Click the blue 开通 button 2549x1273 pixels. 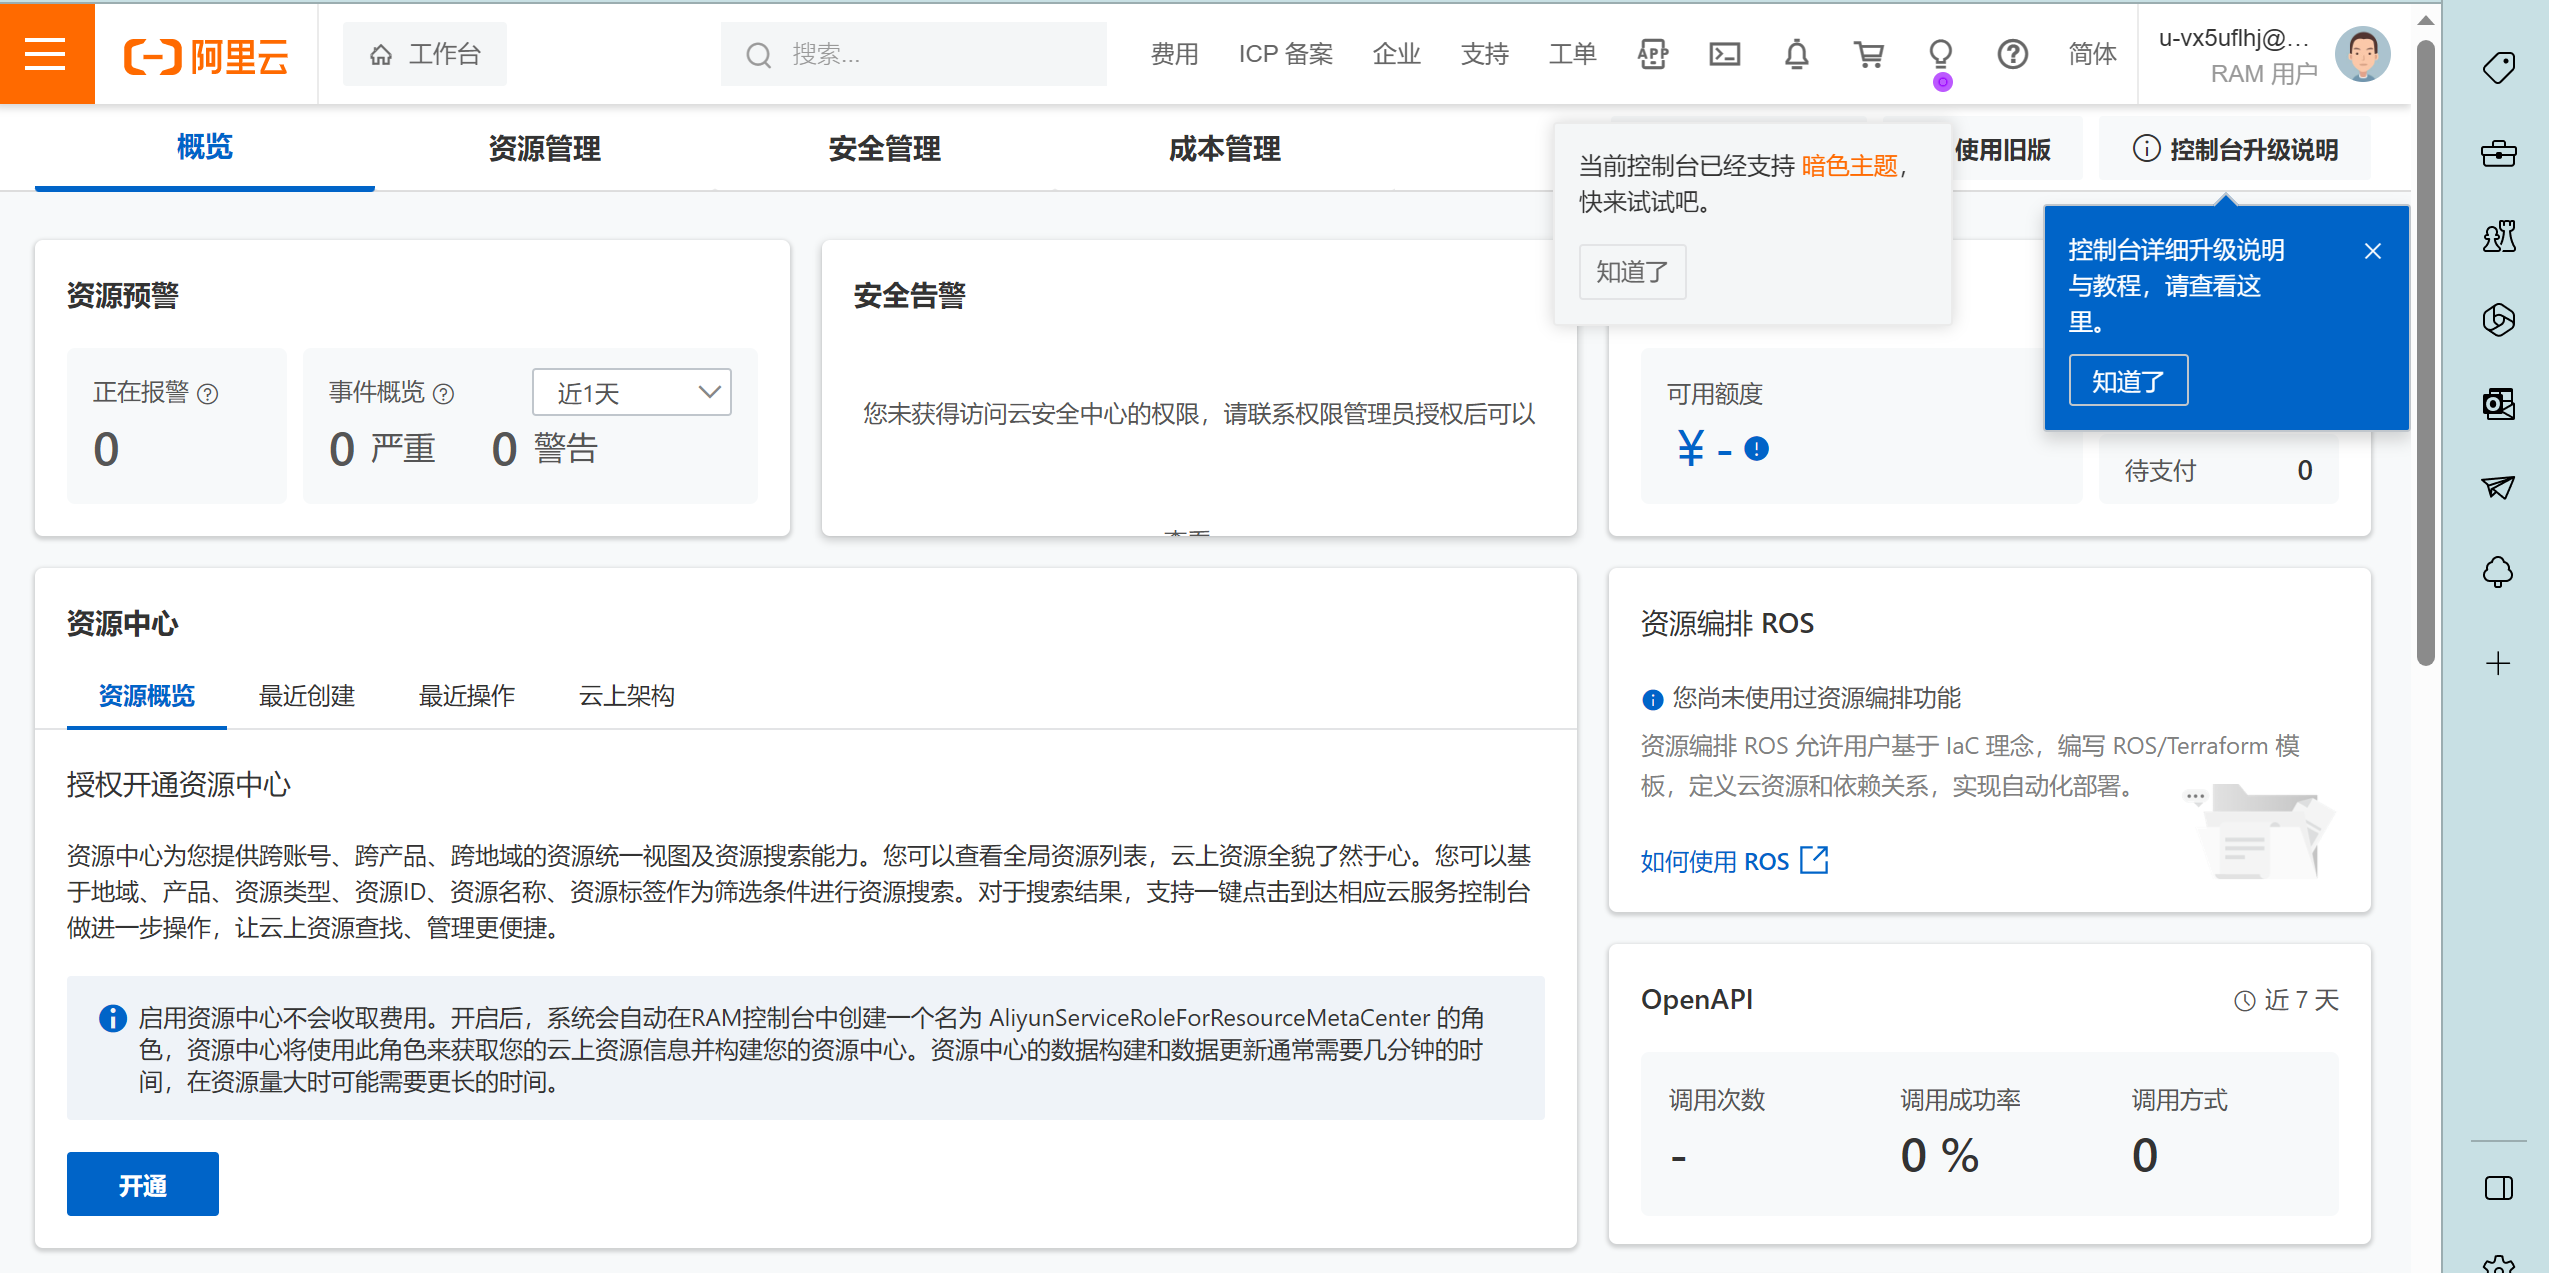click(143, 1185)
